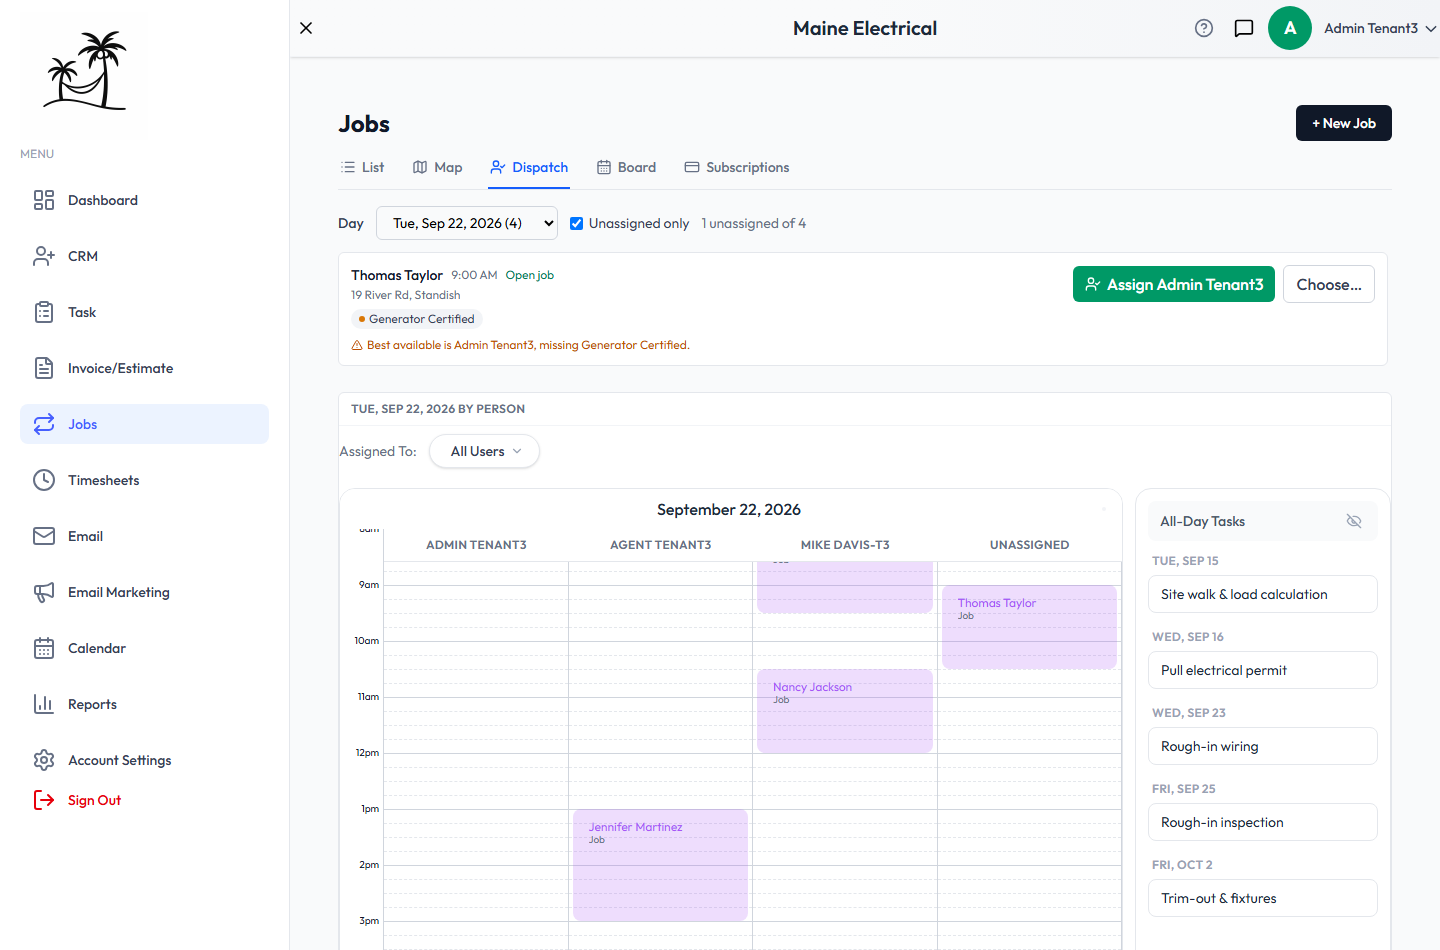Switch to the List tab
The image size is (1440, 950).
click(x=362, y=167)
